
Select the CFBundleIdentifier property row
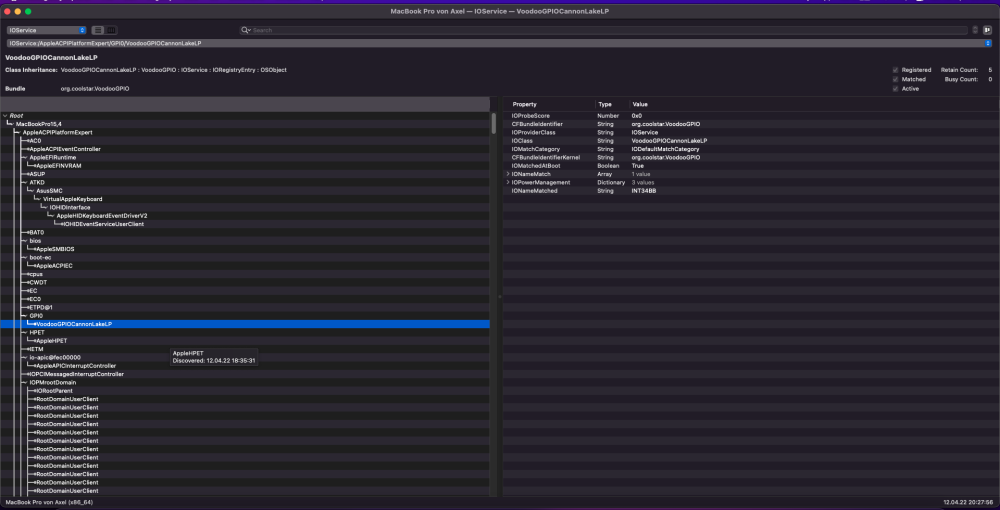coord(751,124)
